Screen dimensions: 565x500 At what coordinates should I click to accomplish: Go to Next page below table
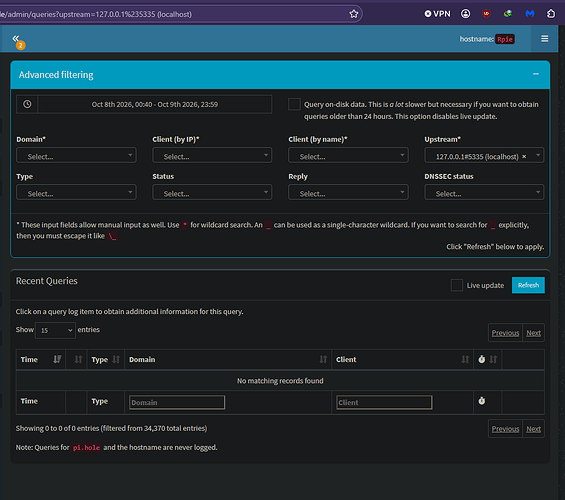pyautogui.click(x=533, y=429)
